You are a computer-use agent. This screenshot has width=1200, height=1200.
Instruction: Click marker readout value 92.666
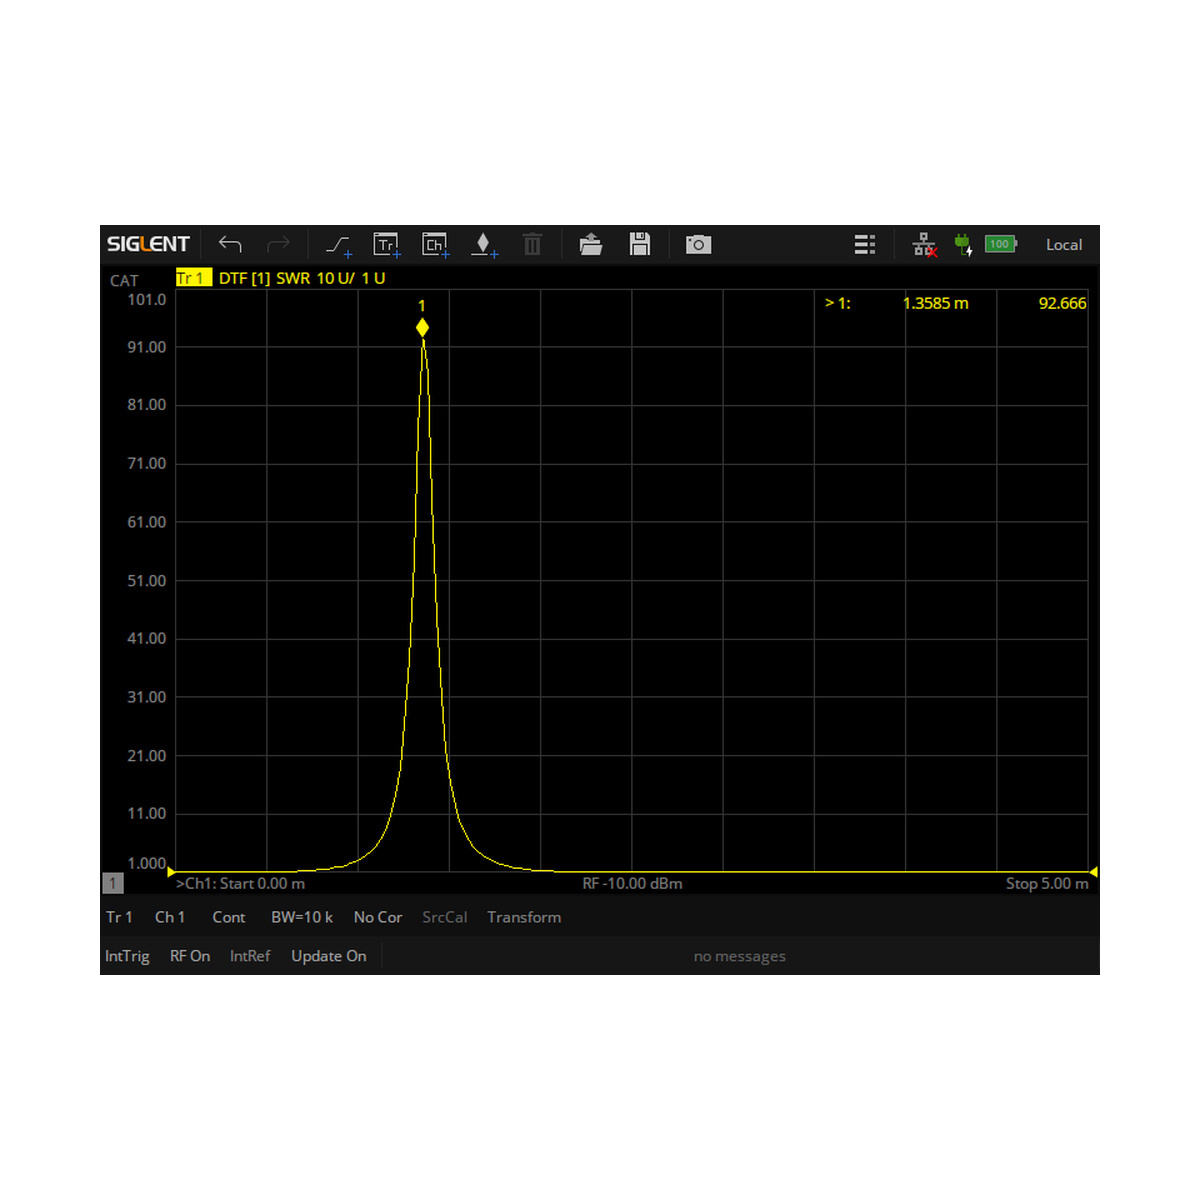[1062, 303]
